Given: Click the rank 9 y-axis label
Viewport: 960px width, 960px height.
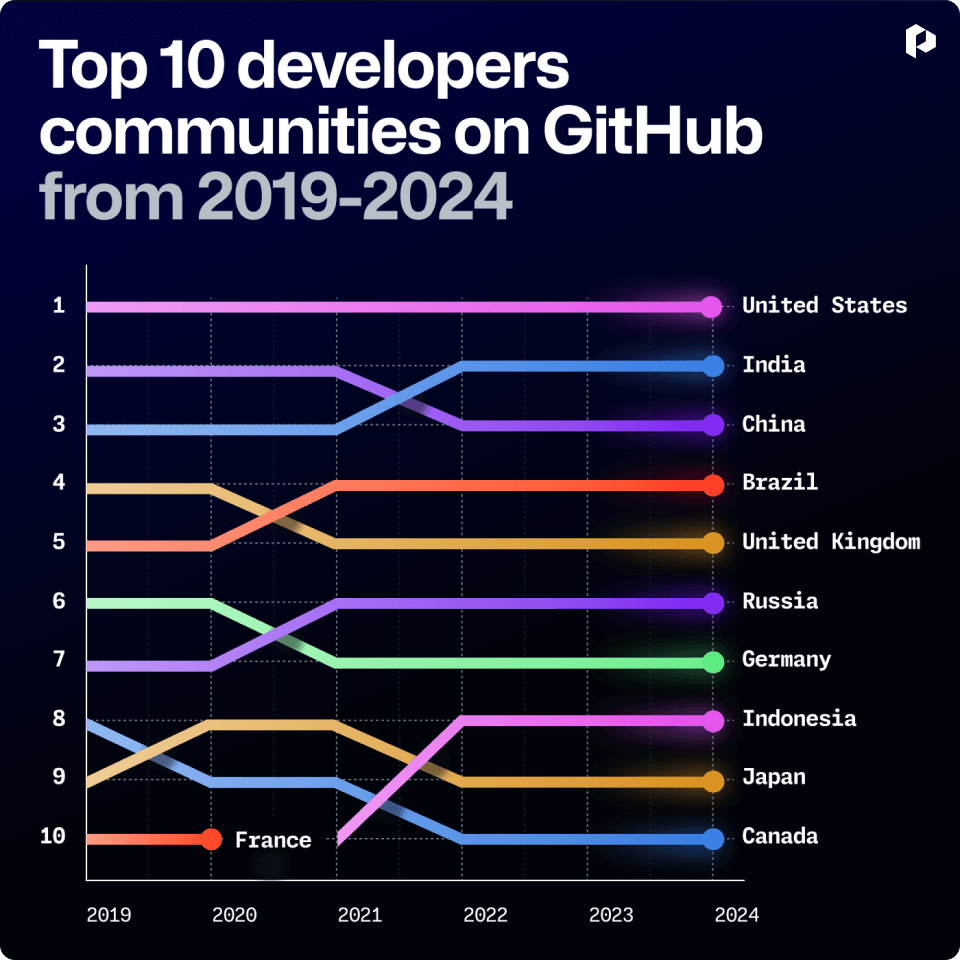Looking at the screenshot, I should tap(59, 777).
